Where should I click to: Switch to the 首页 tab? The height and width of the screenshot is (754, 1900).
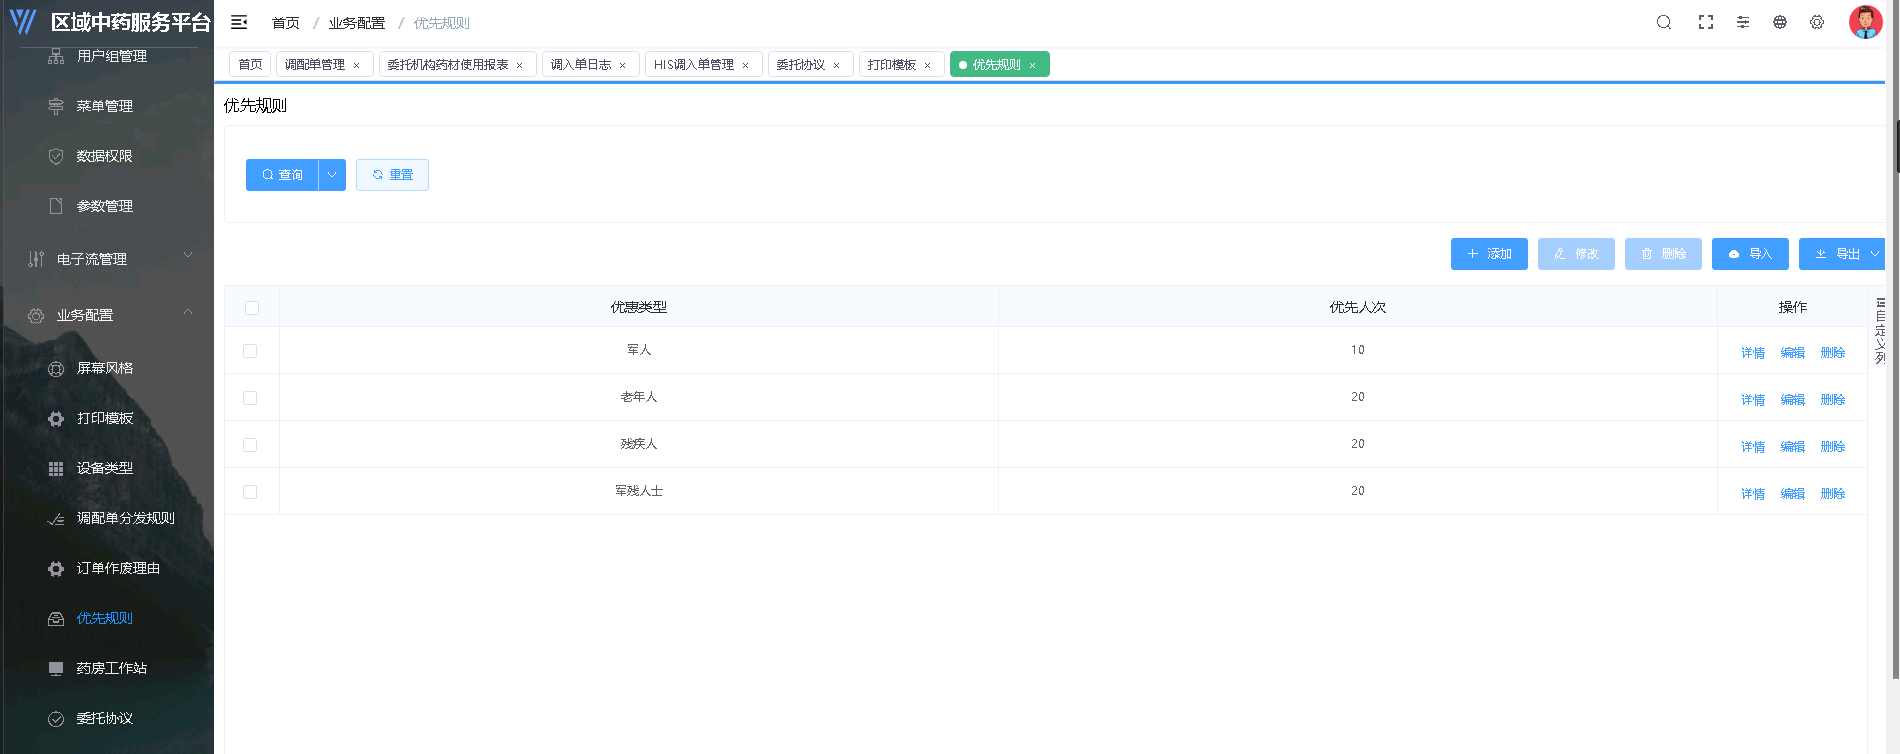coord(250,64)
